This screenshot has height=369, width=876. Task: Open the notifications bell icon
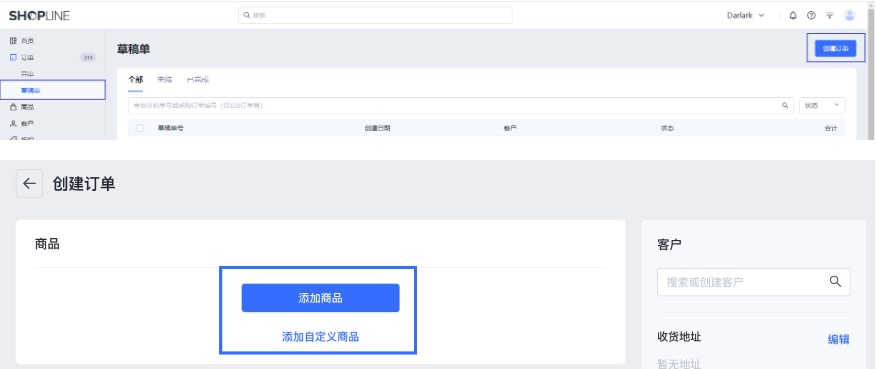[793, 16]
